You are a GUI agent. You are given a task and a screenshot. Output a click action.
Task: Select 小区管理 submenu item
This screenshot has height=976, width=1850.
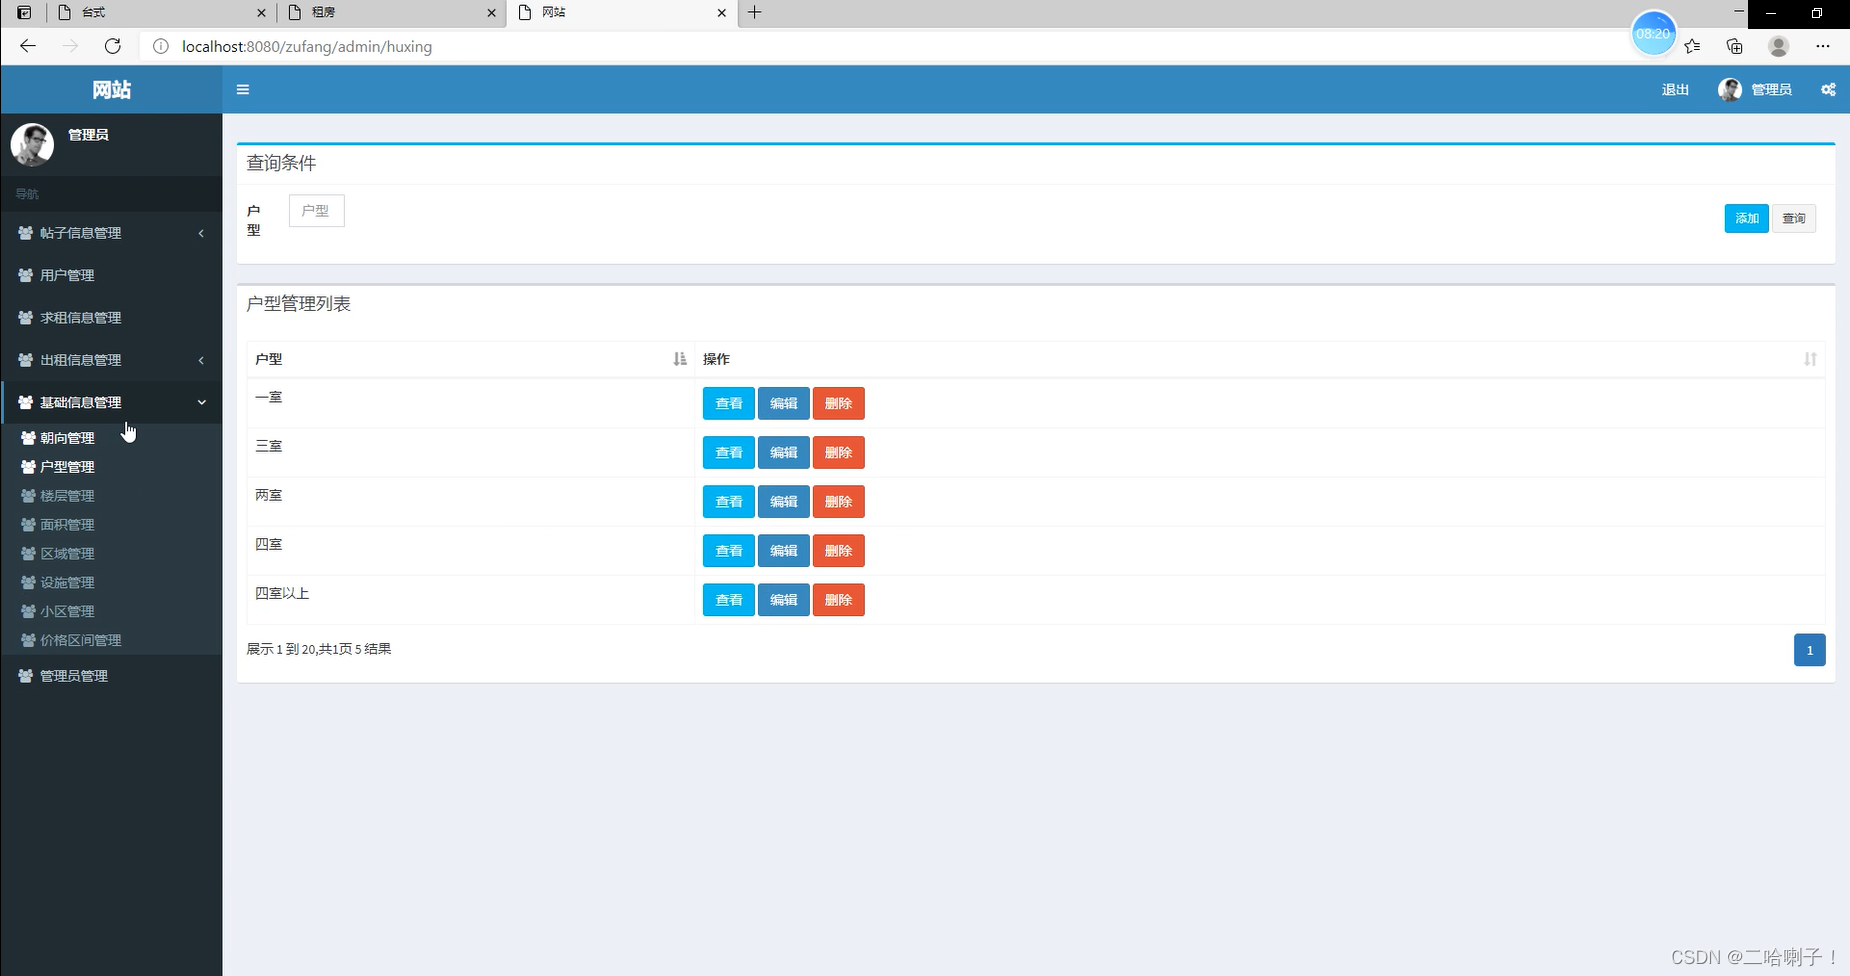point(111,612)
